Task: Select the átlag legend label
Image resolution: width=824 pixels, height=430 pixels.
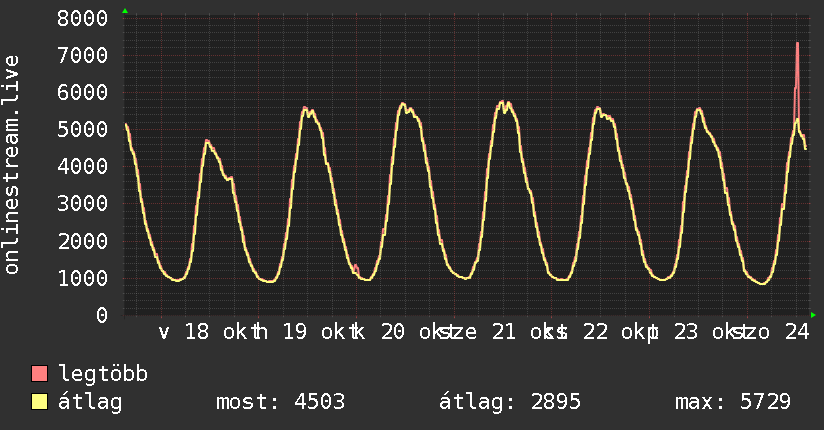Action: (x=90, y=402)
